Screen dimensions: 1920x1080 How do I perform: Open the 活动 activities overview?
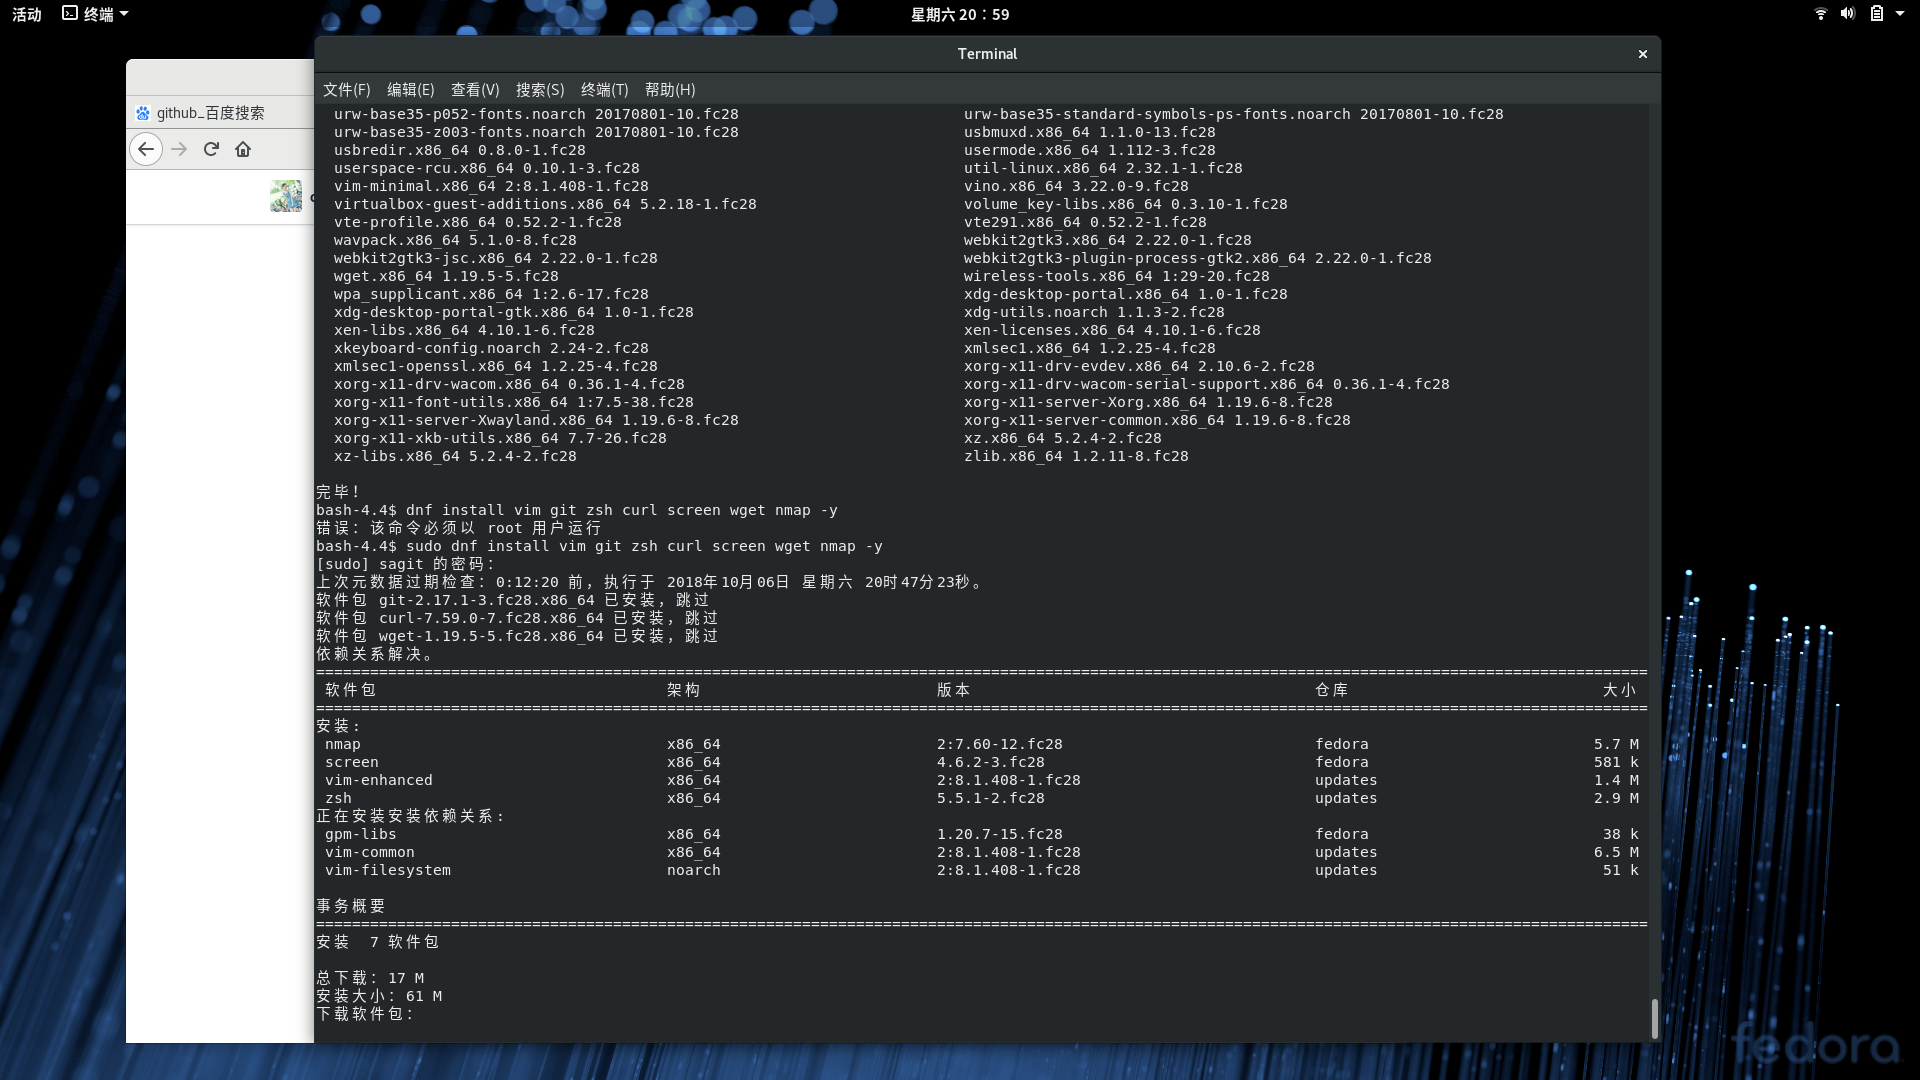27,14
